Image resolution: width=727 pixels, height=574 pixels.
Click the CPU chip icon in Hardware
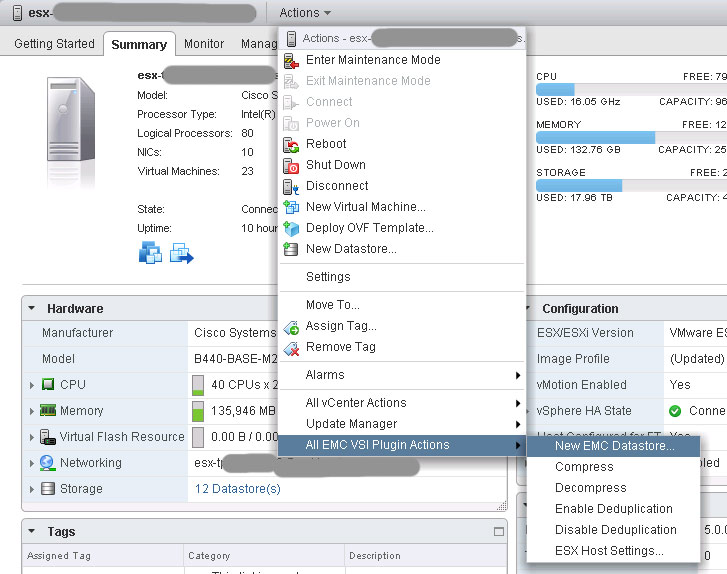[x=48, y=384]
